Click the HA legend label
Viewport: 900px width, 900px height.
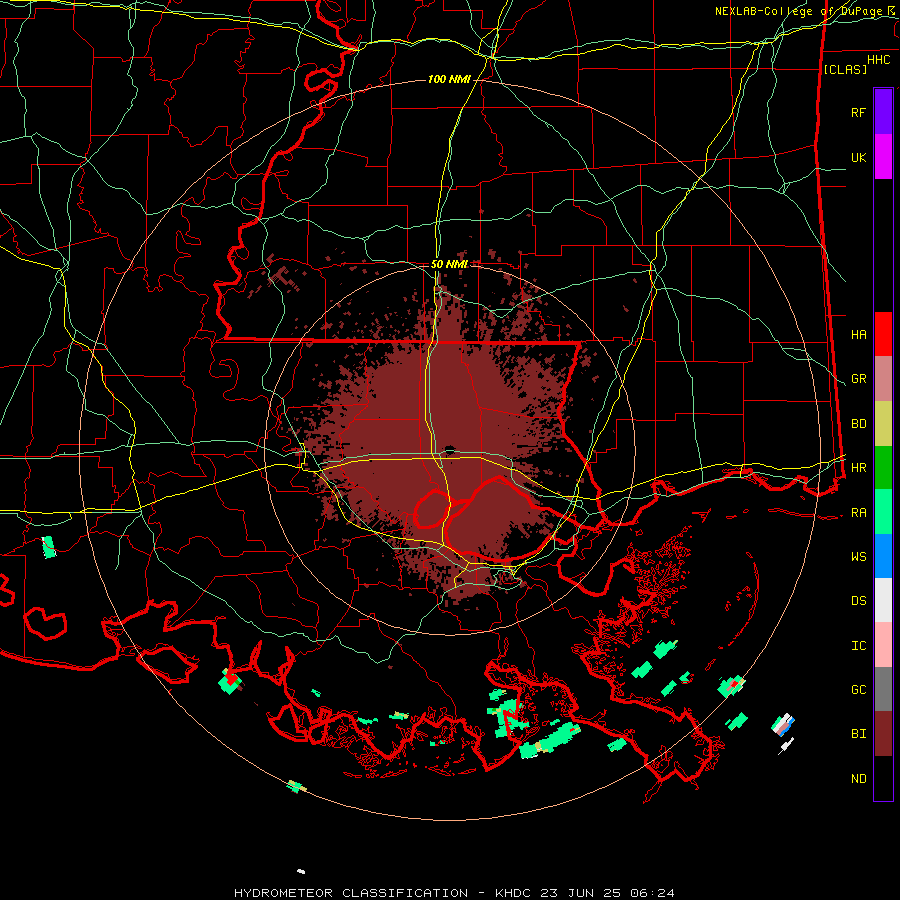click(858, 335)
